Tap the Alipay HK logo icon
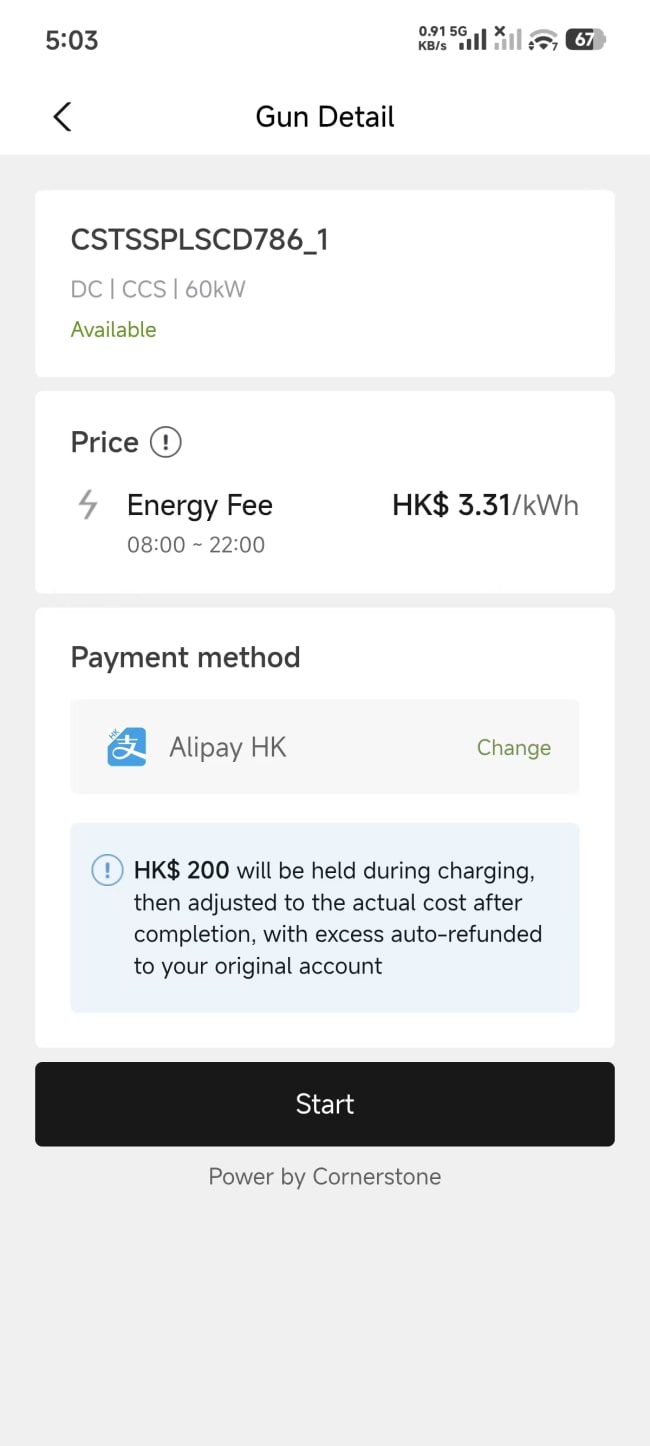Image resolution: width=650 pixels, height=1446 pixels. click(127, 747)
